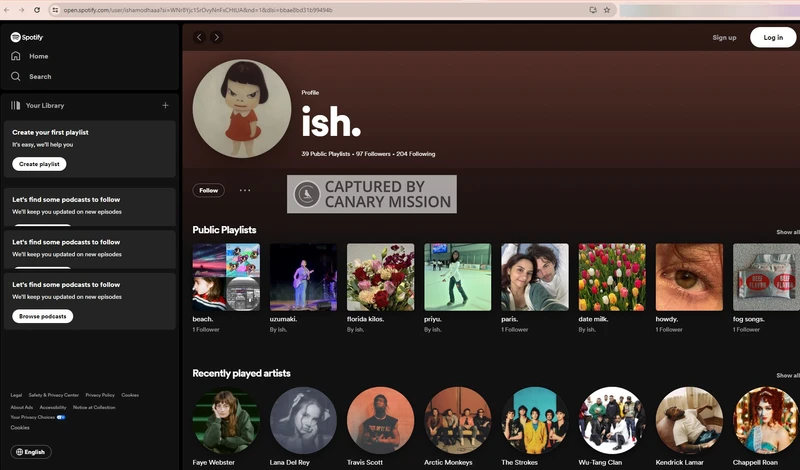Open the three-dot more options menu
This screenshot has width=800, height=470.
[x=245, y=190]
